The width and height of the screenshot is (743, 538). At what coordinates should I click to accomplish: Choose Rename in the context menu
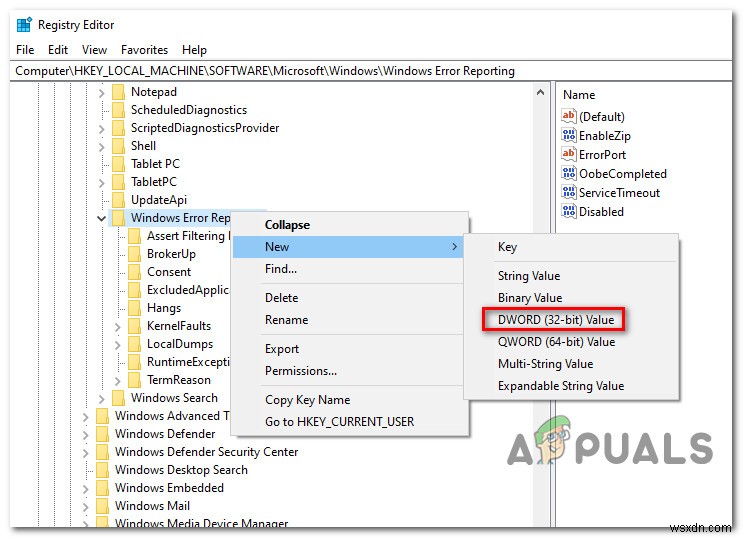tap(350, 320)
